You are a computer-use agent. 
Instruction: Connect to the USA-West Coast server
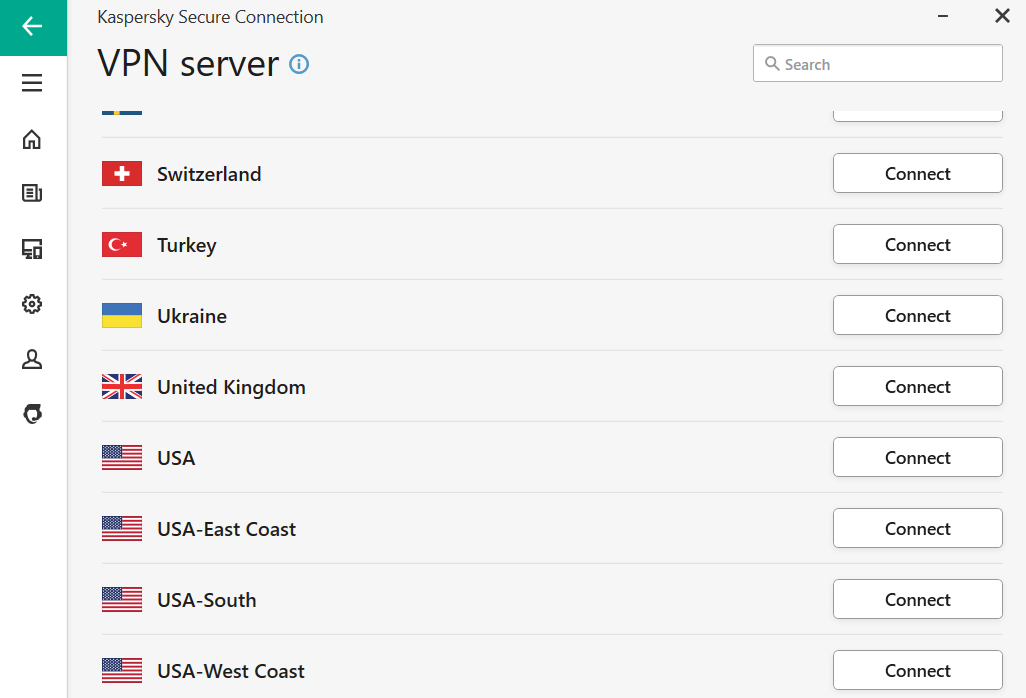917,670
